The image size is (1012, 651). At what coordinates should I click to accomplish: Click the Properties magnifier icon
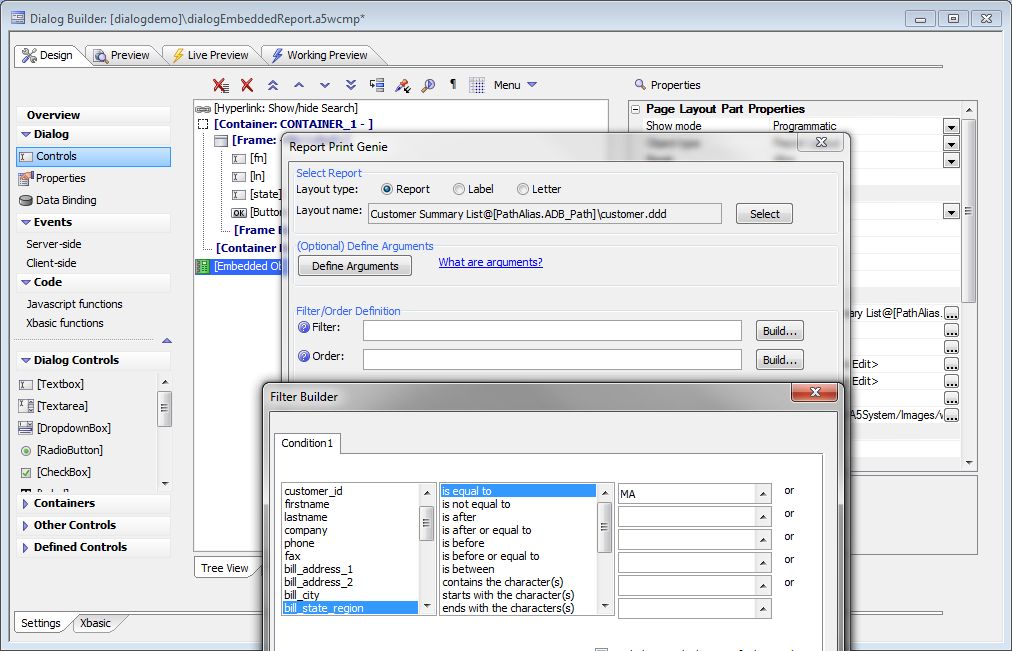point(640,85)
